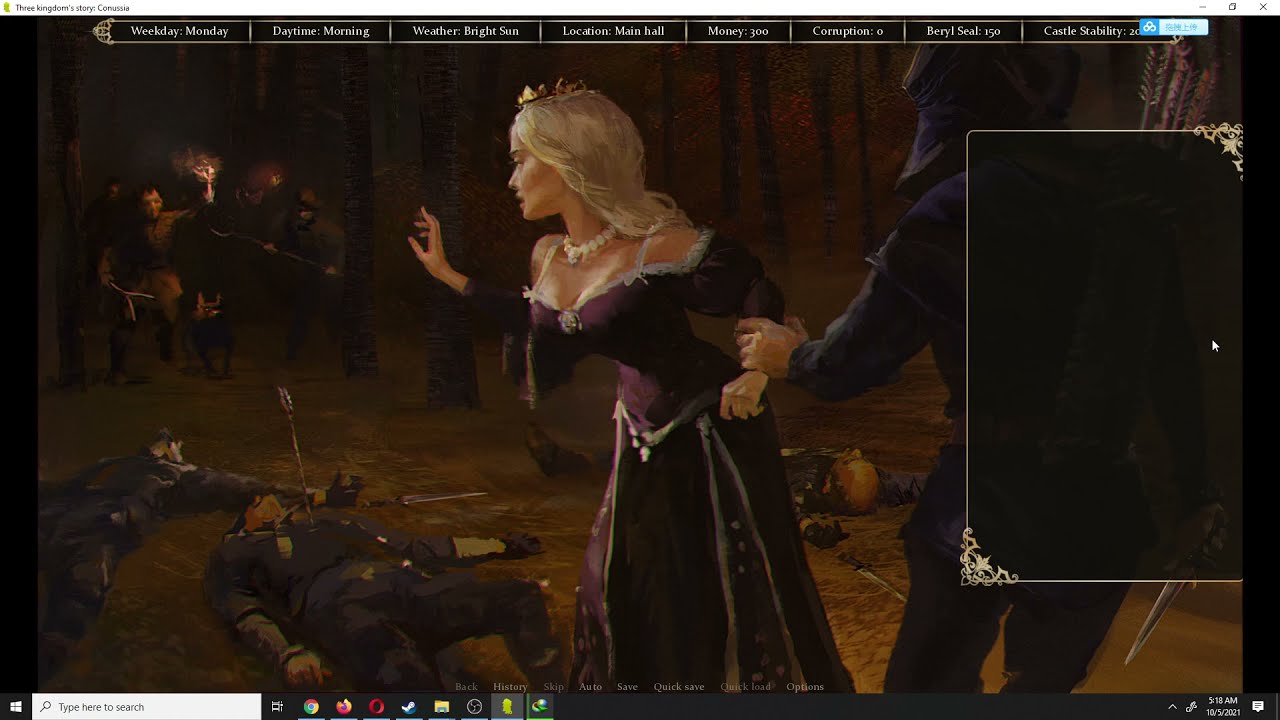1280x720 pixels.
Task: Launch Opera from the taskbar
Action: [376, 707]
